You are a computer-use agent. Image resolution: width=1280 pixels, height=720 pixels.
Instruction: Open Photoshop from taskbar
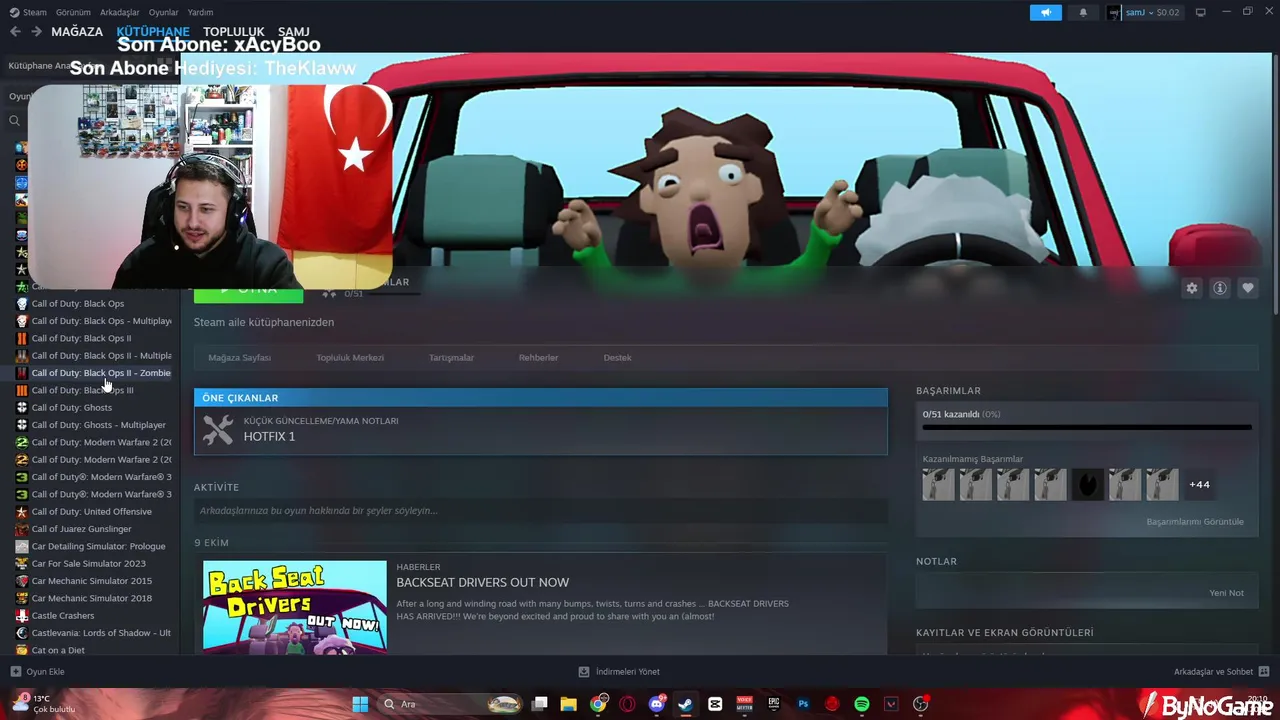pyautogui.click(x=803, y=704)
